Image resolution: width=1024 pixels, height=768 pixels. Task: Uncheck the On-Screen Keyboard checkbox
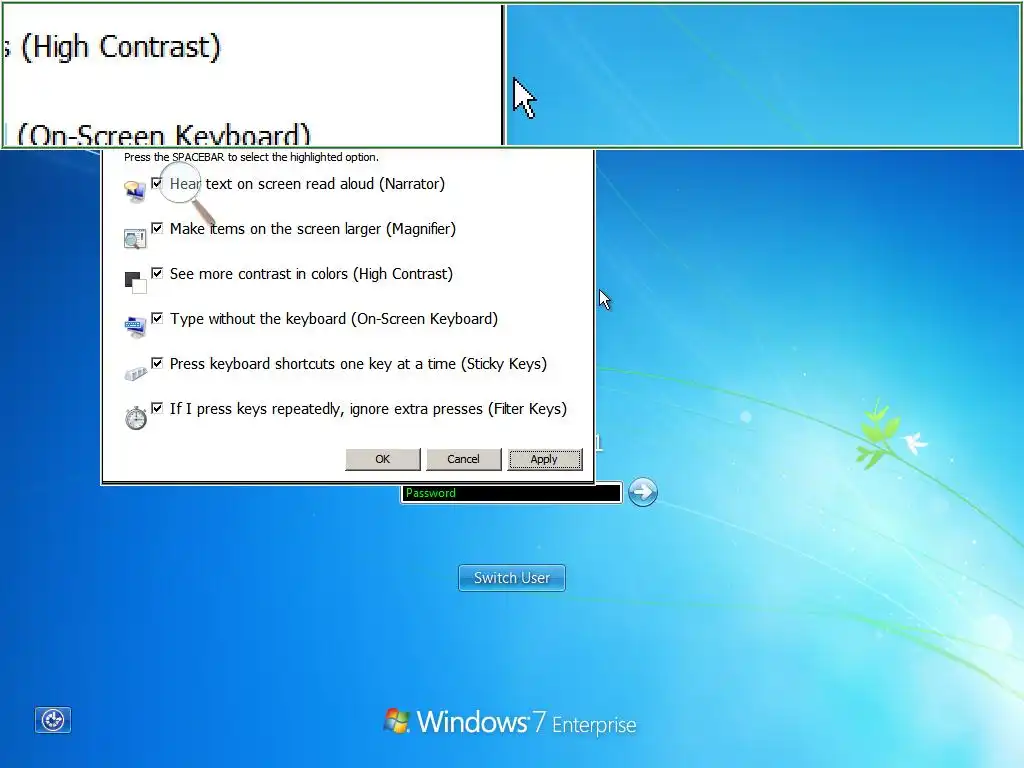[x=157, y=318]
